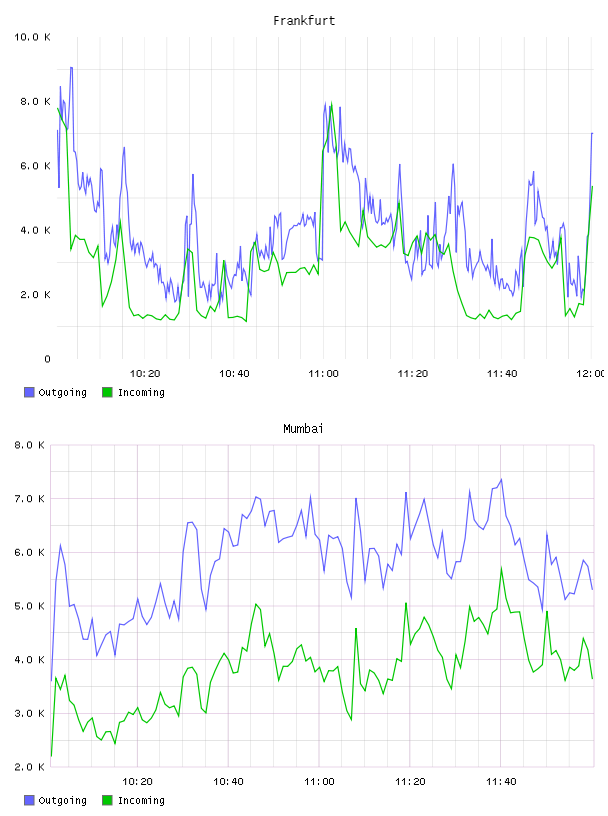This screenshot has width=608, height=816.
Task: Click the 6.0 K label on the Frankfurt y-axis
Action: tap(35, 166)
